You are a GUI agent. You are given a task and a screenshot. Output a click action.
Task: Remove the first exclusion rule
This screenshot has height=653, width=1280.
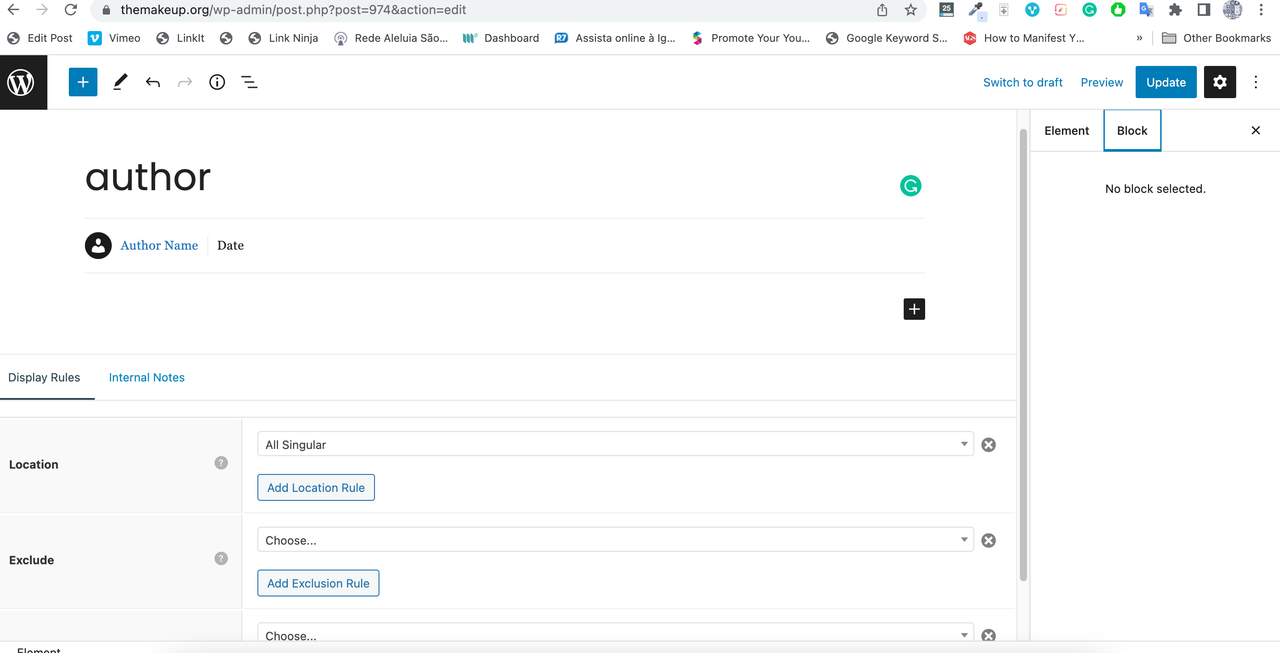[988, 540]
